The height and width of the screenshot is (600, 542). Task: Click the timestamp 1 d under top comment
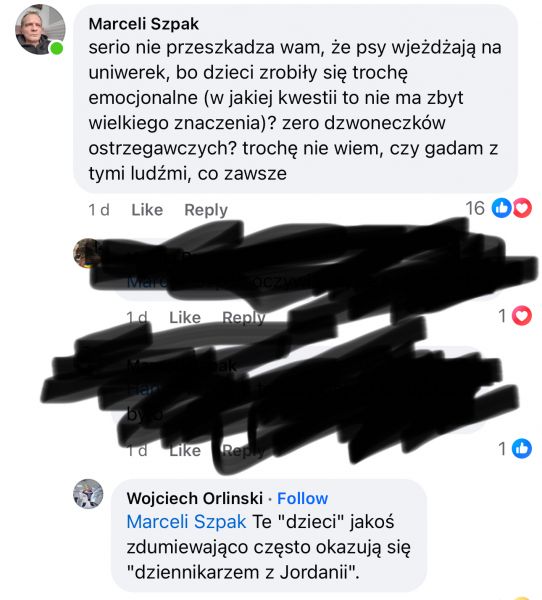click(x=99, y=210)
